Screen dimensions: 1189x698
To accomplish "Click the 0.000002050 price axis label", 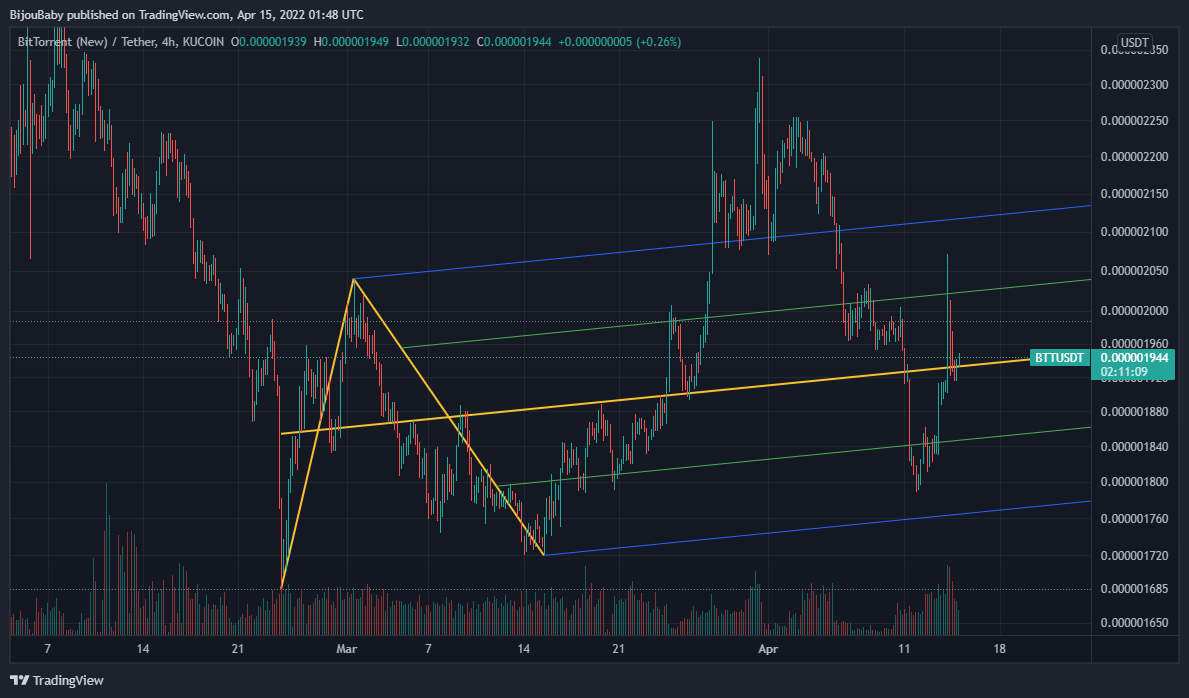I will 1134,271.
